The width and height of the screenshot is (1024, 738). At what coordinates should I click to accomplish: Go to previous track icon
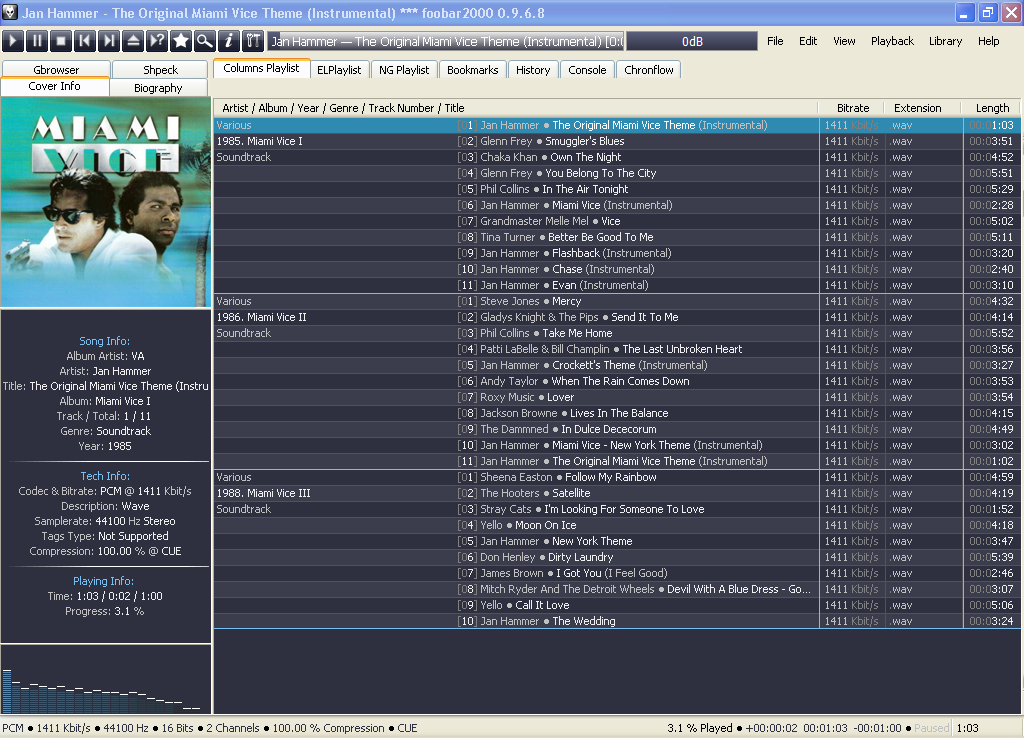(x=85, y=41)
